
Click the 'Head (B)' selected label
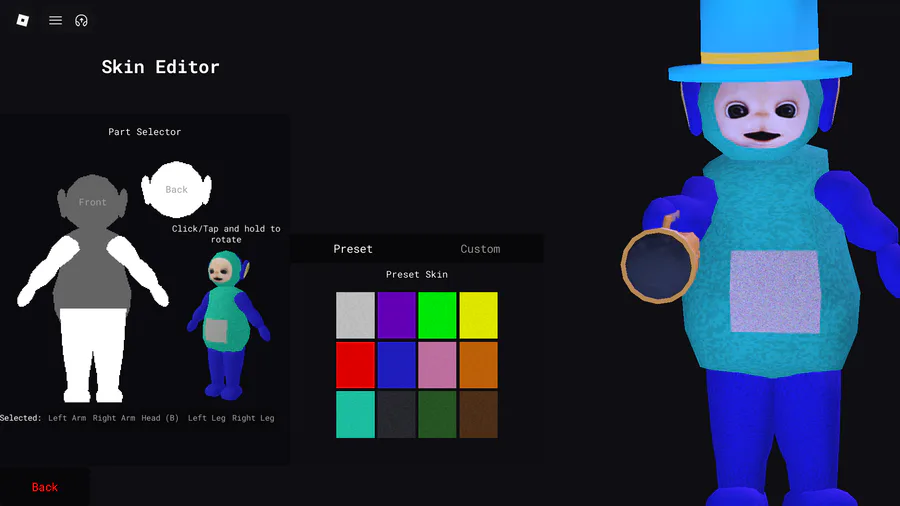click(x=160, y=418)
